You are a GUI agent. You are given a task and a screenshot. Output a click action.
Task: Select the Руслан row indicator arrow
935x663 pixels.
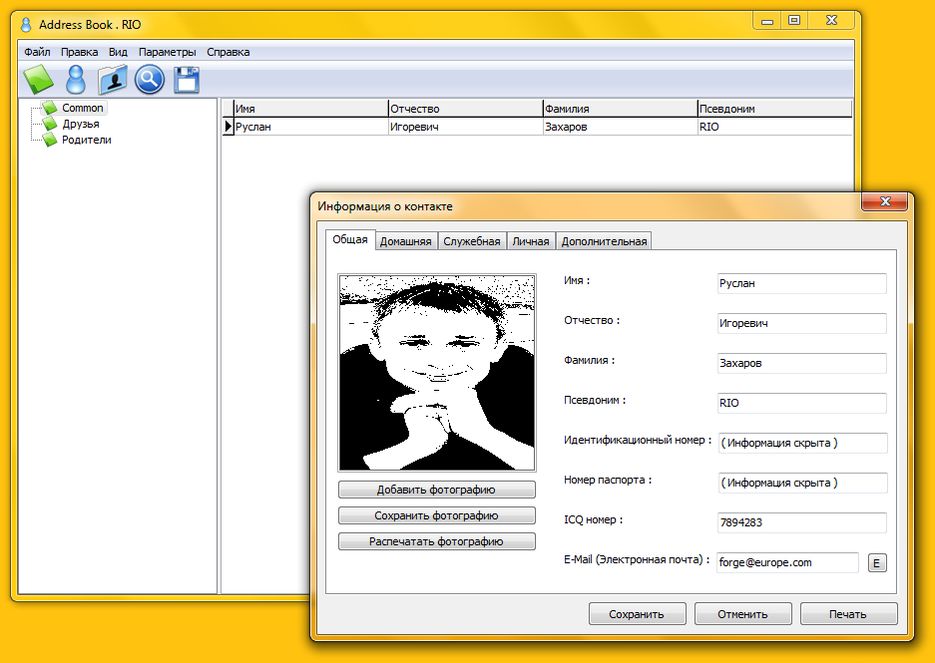(x=228, y=127)
